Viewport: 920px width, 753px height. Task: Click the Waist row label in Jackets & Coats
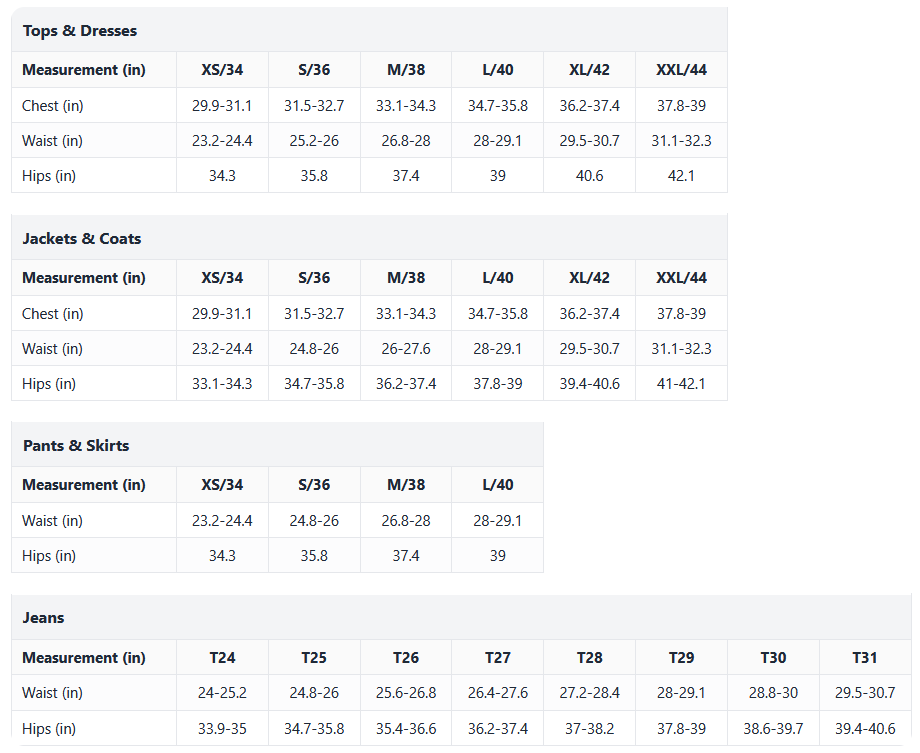pyautogui.click(x=51, y=348)
